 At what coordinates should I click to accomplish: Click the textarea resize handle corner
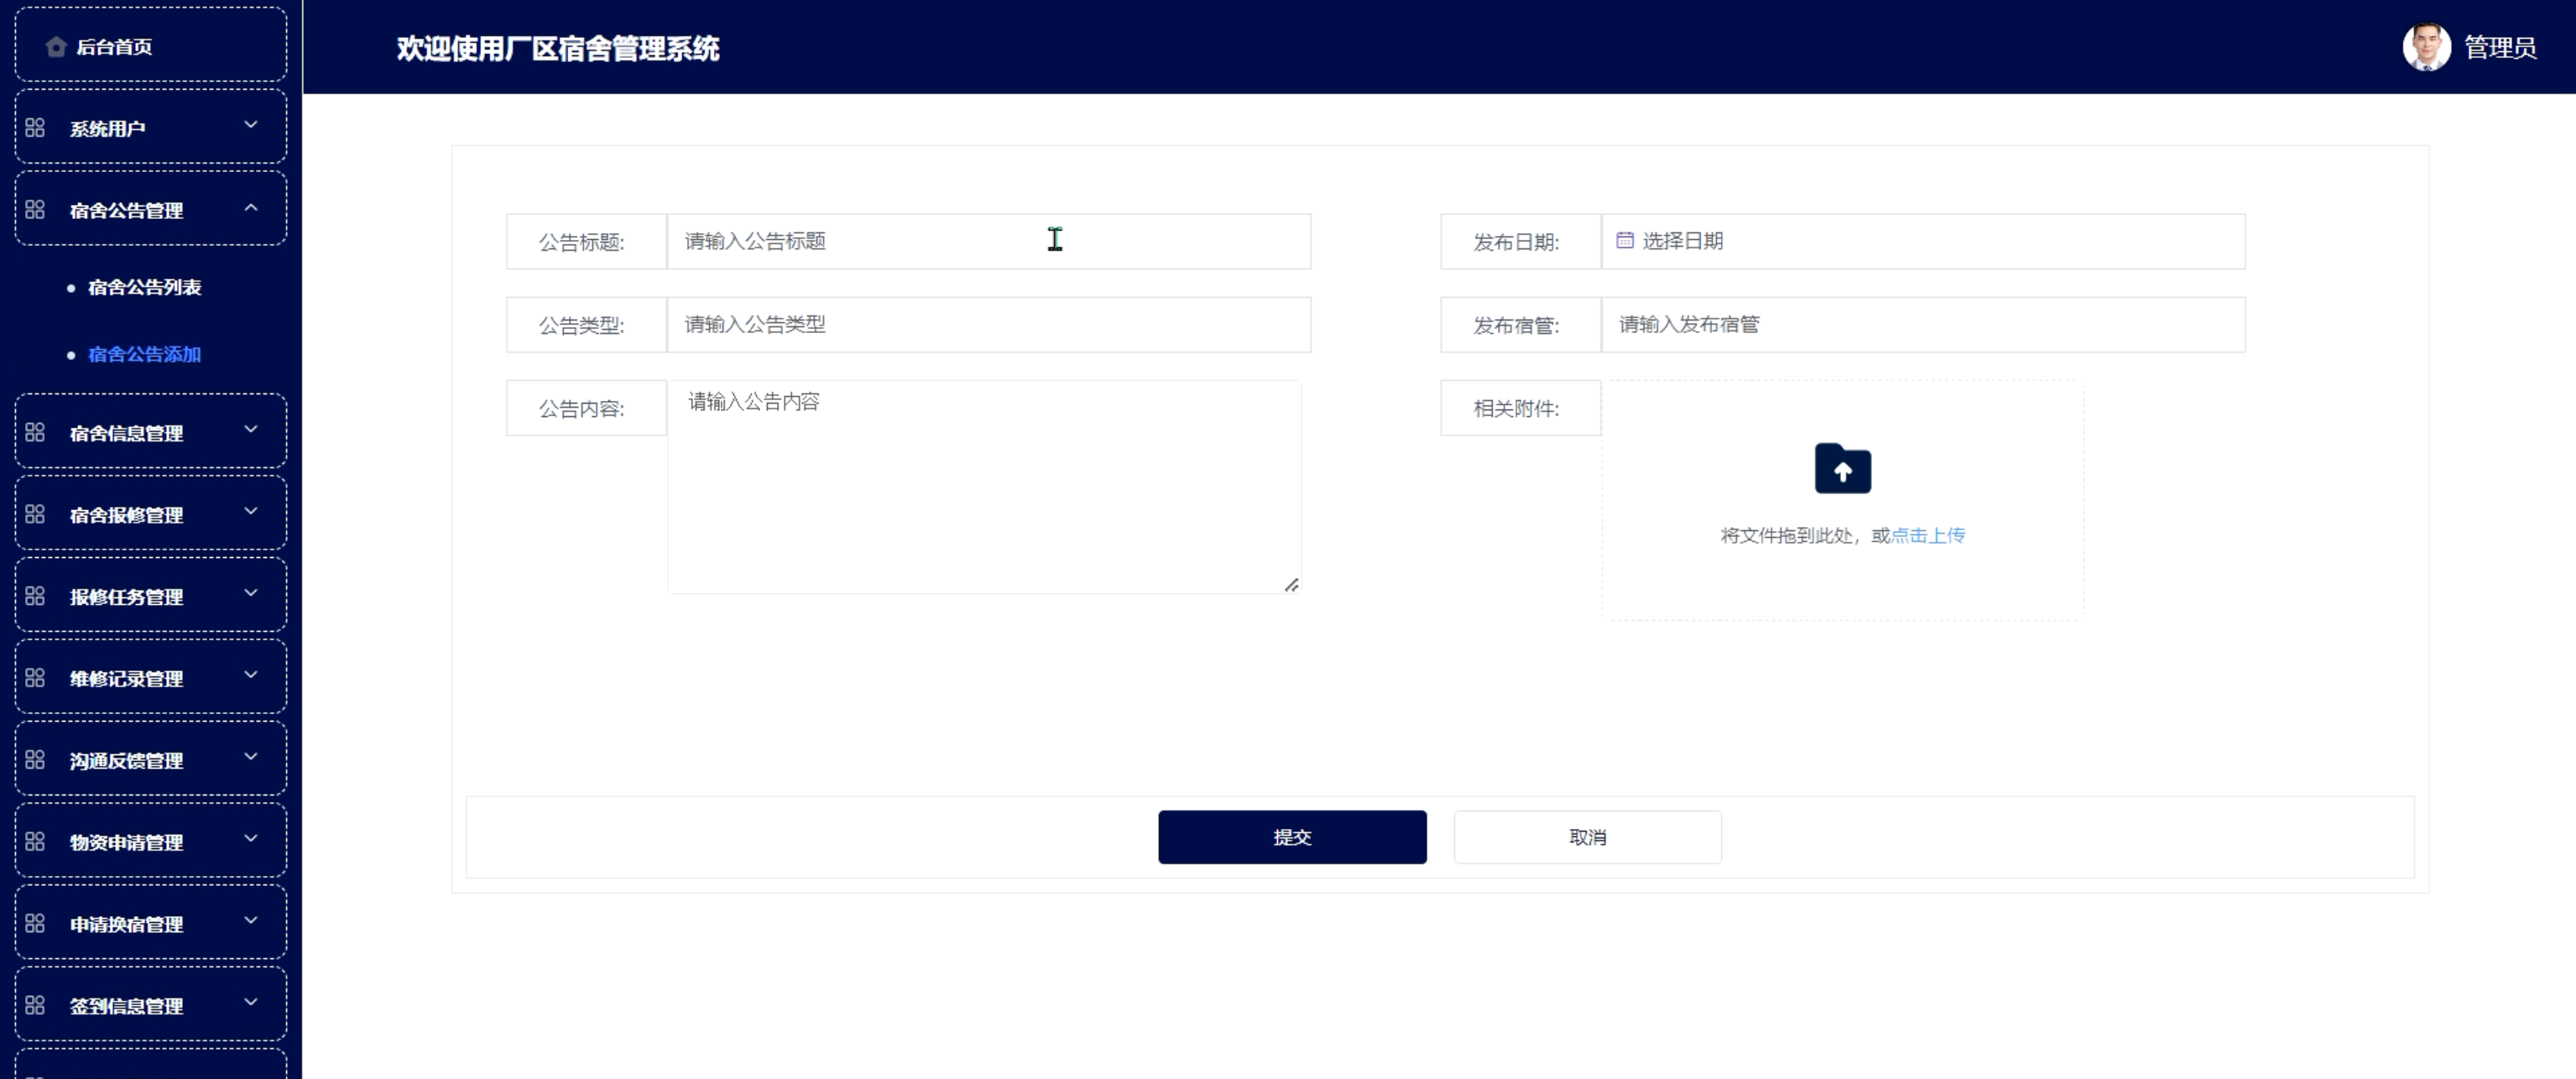pyautogui.click(x=1291, y=585)
